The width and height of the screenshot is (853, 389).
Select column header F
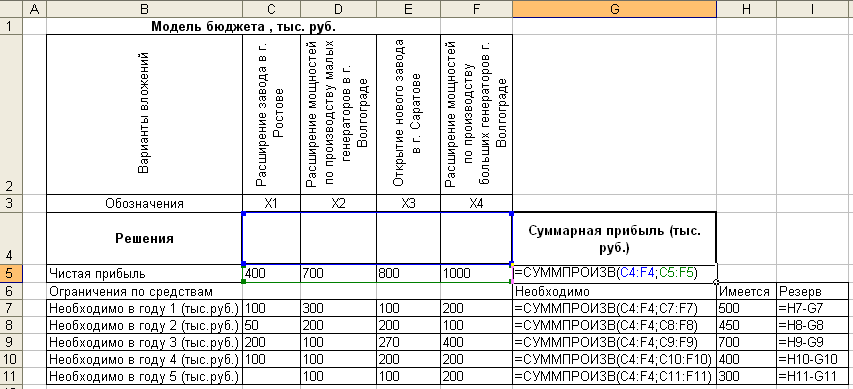pyautogui.click(x=476, y=9)
